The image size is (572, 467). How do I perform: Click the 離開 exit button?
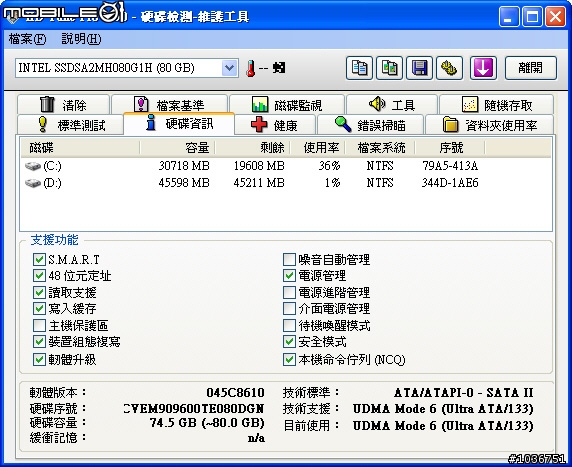click(x=531, y=68)
